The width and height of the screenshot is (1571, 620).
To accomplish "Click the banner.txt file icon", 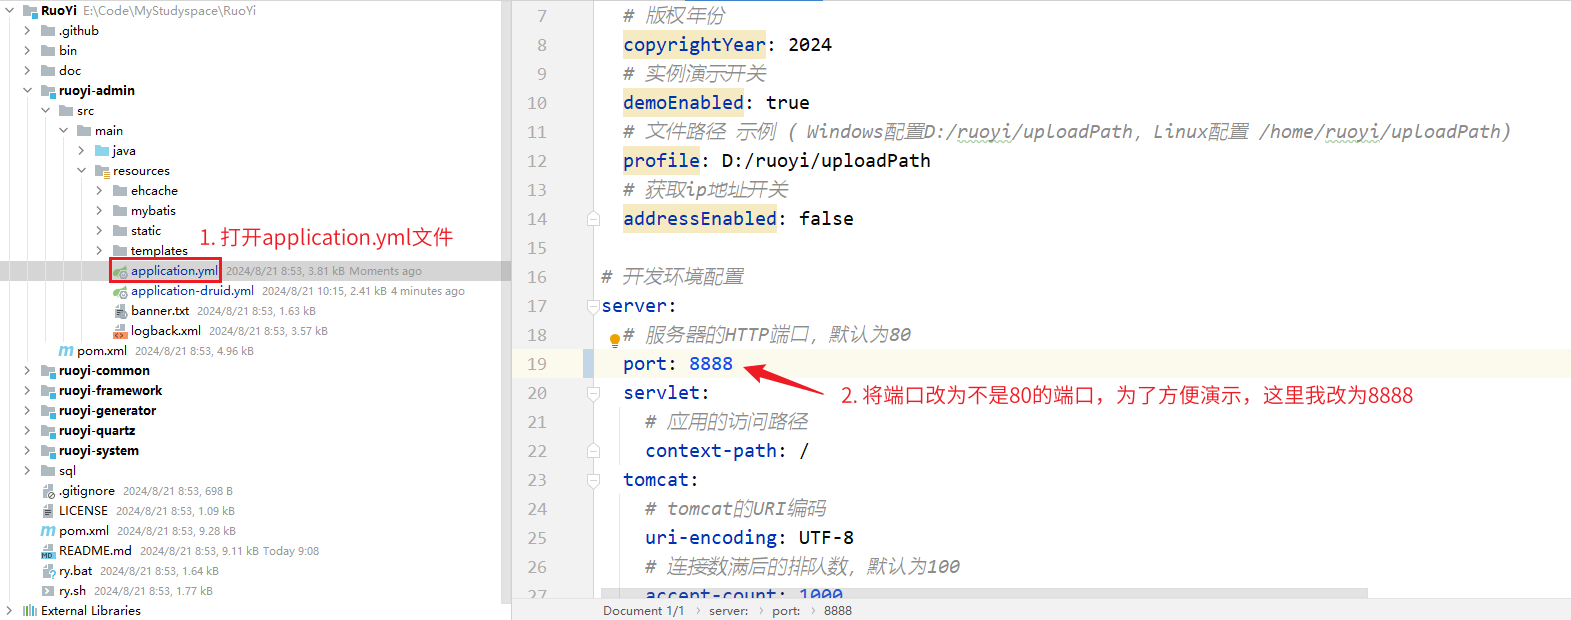I will point(120,311).
